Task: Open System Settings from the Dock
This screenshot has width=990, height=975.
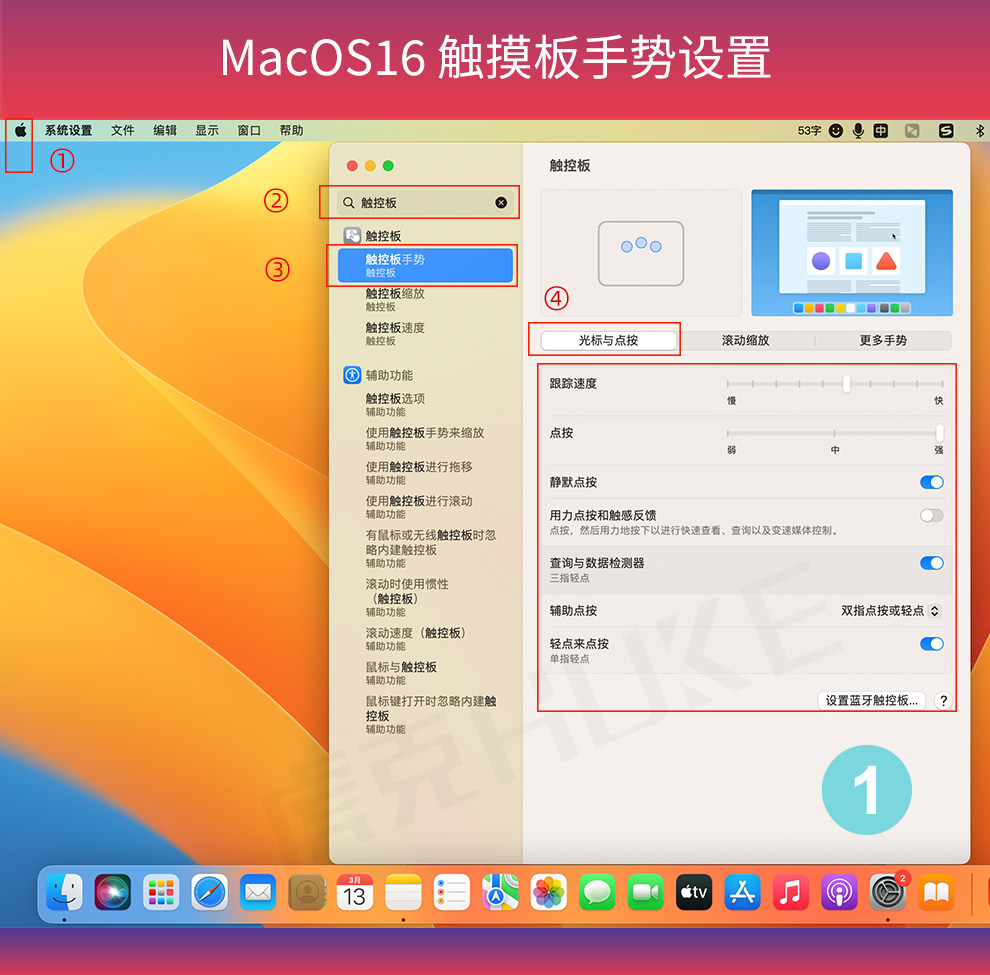Action: tap(888, 892)
